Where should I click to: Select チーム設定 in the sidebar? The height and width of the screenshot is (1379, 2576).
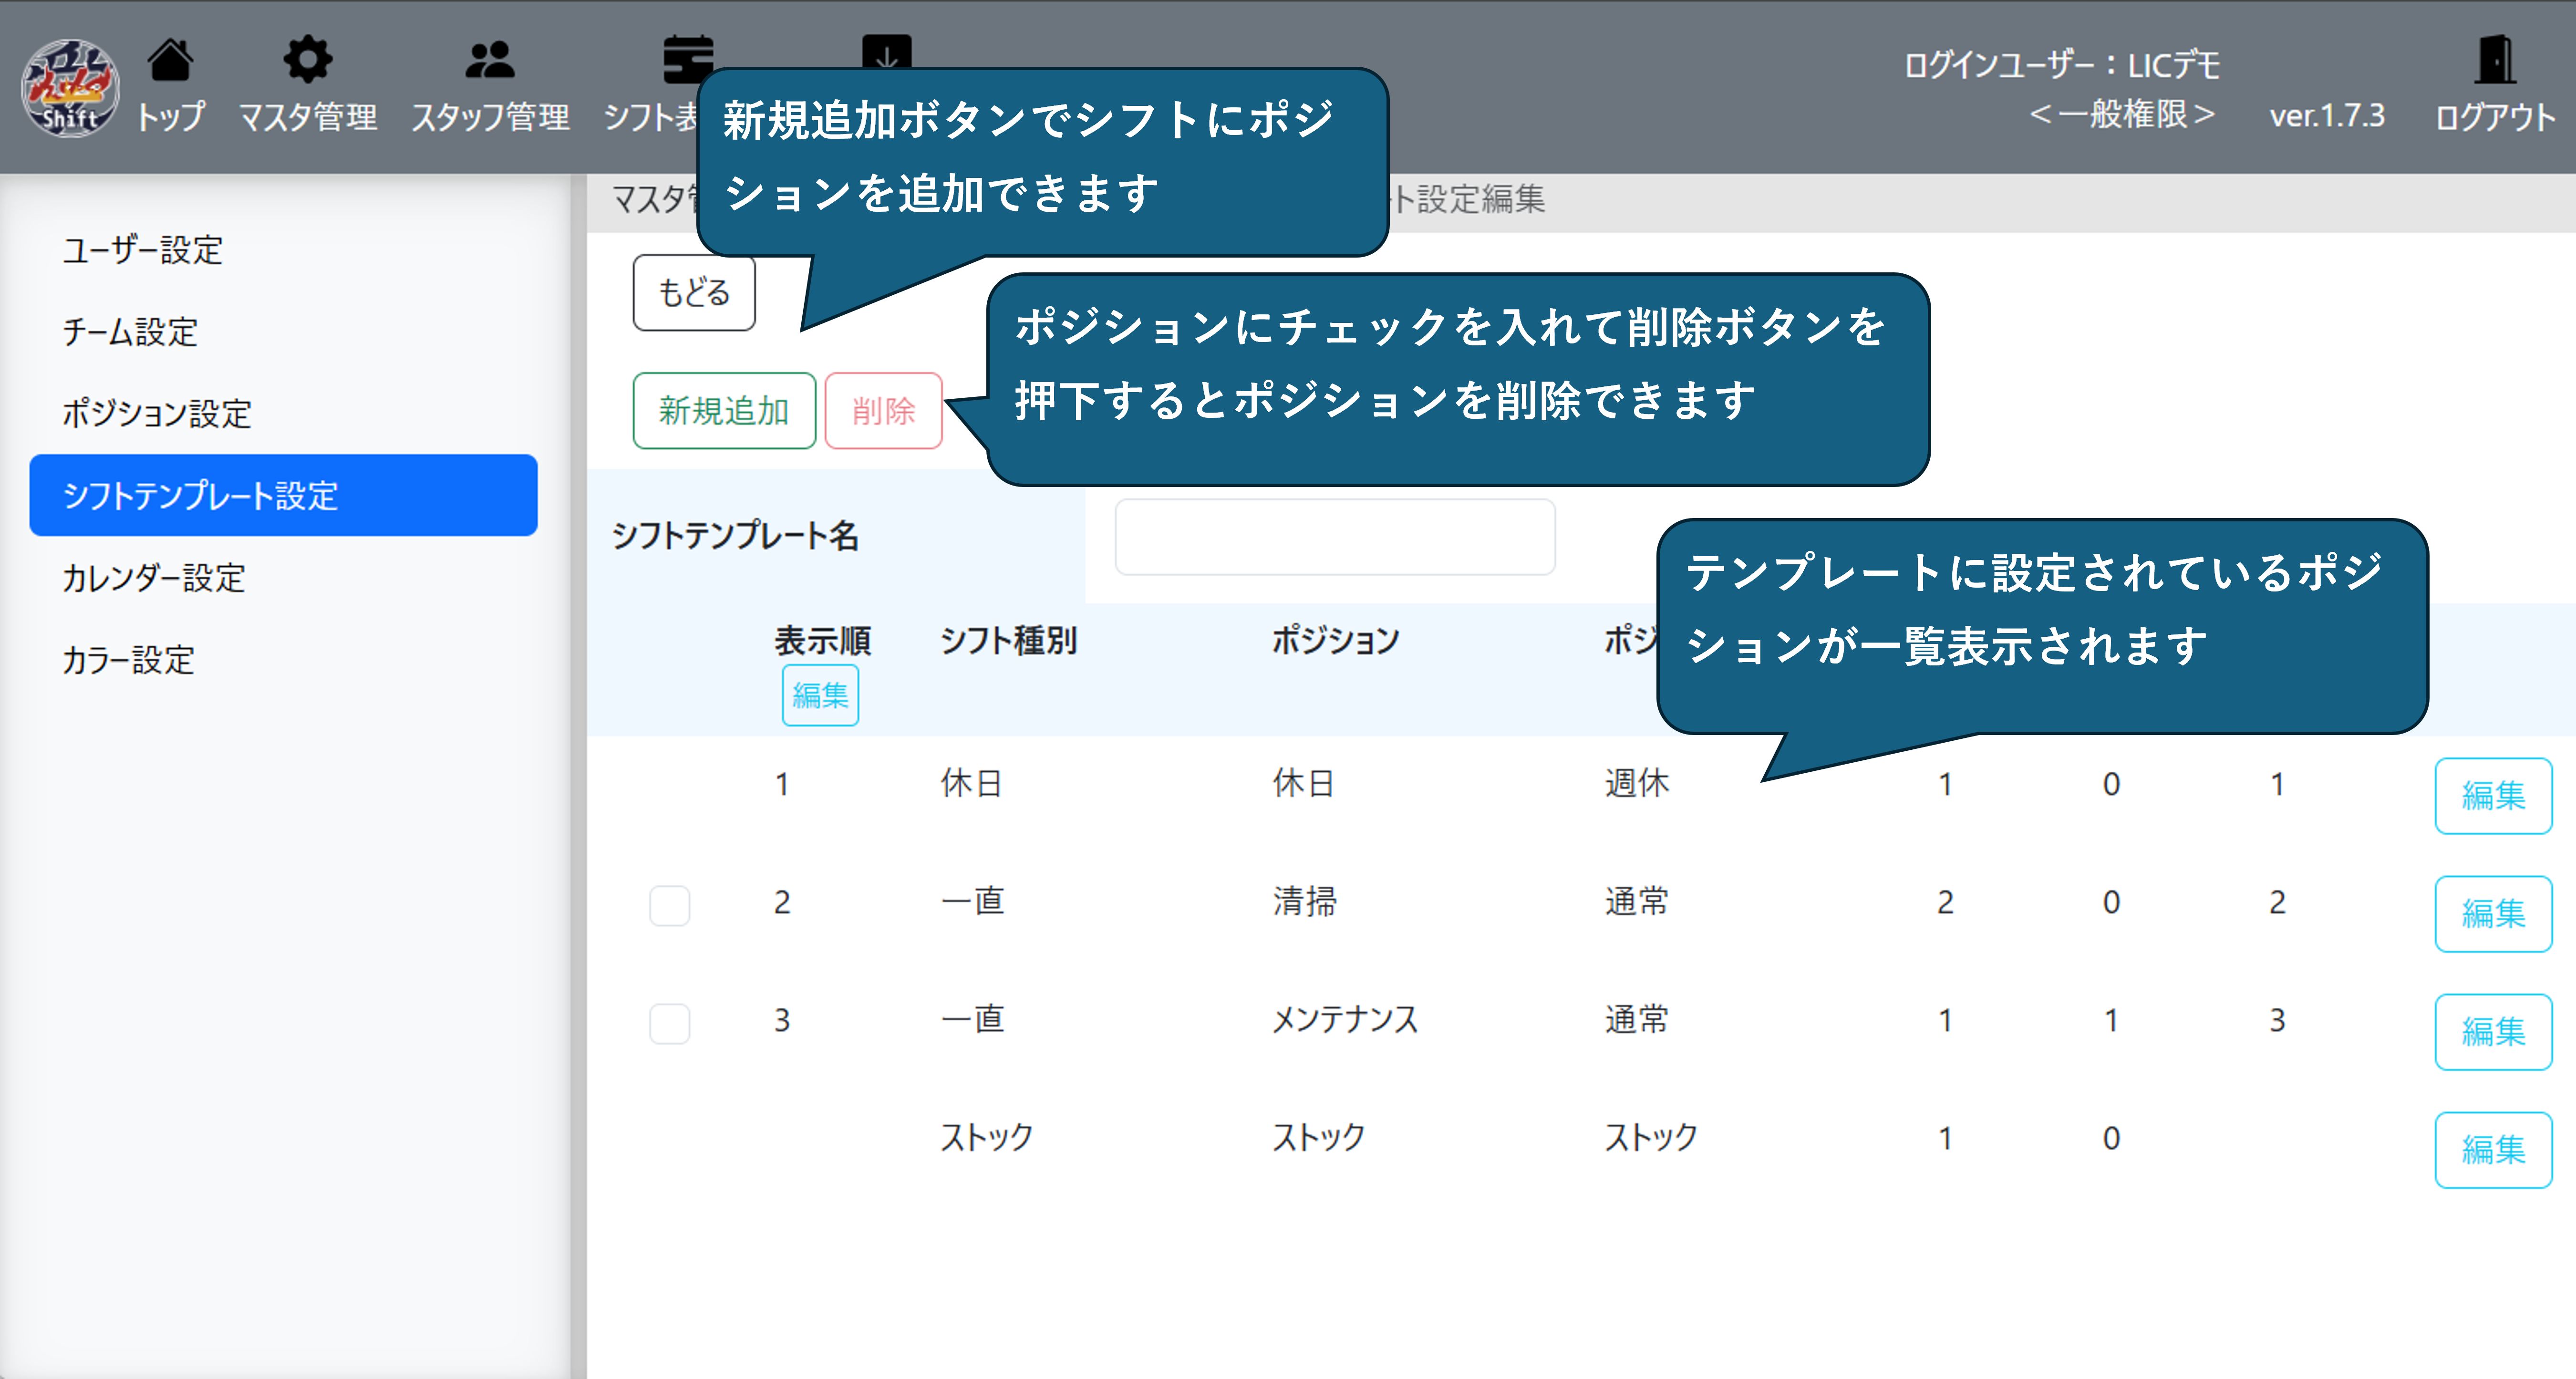[130, 332]
